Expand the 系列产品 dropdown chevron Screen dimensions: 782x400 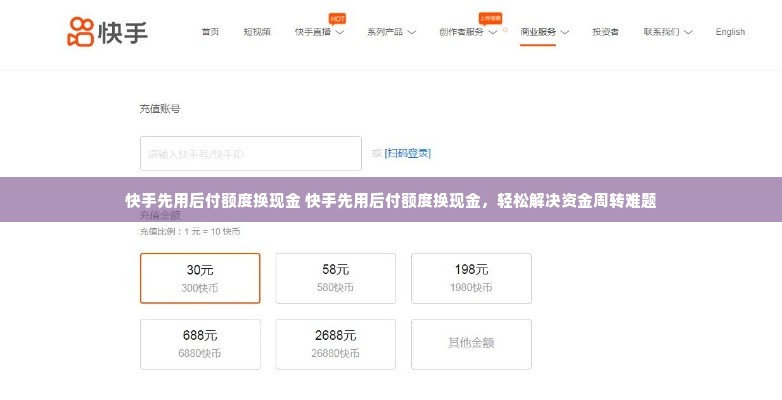[411, 32]
